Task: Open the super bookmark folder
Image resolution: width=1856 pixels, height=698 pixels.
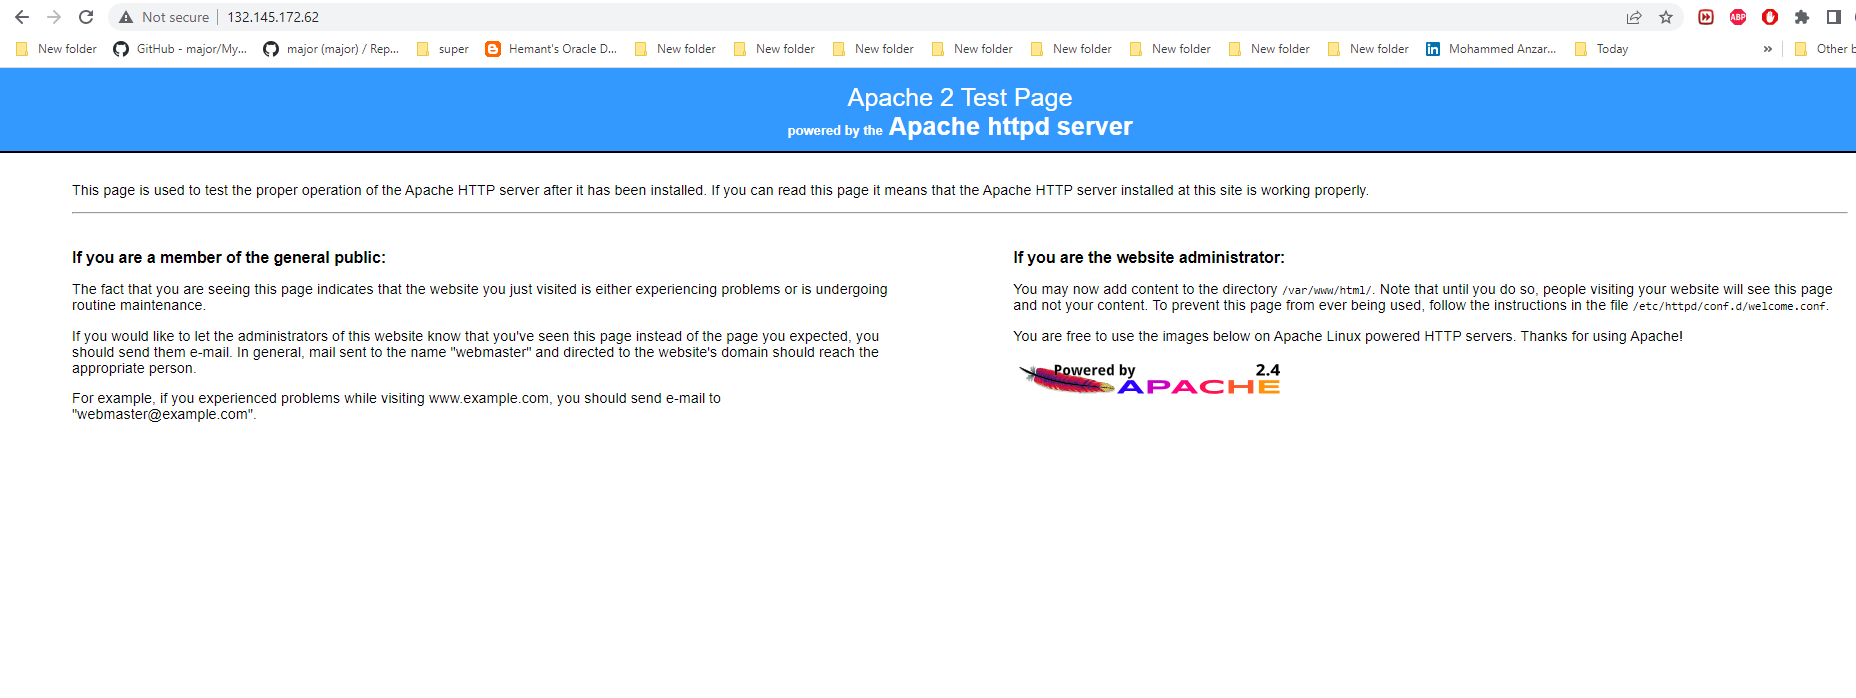Action: [x=442, y=49]
